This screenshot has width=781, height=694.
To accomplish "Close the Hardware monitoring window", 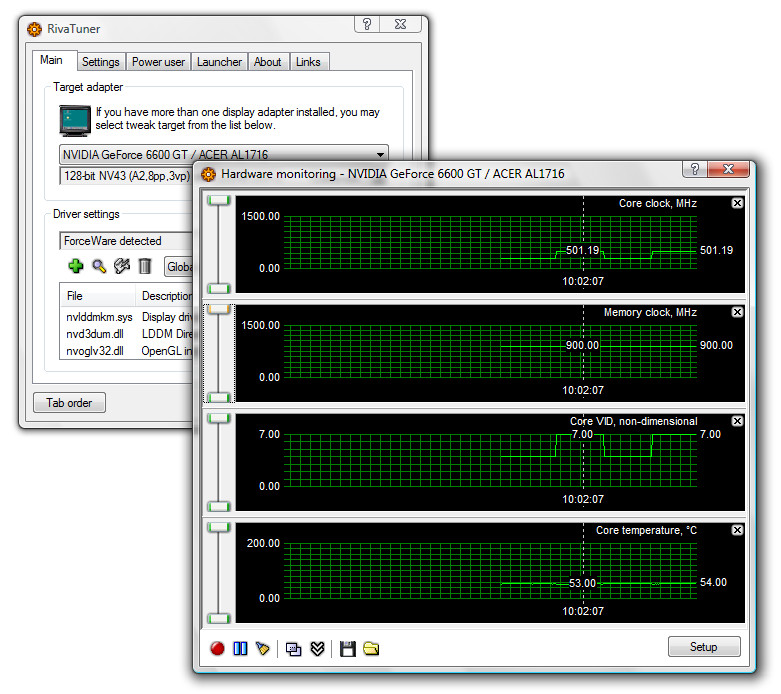I will coord(729,169).
